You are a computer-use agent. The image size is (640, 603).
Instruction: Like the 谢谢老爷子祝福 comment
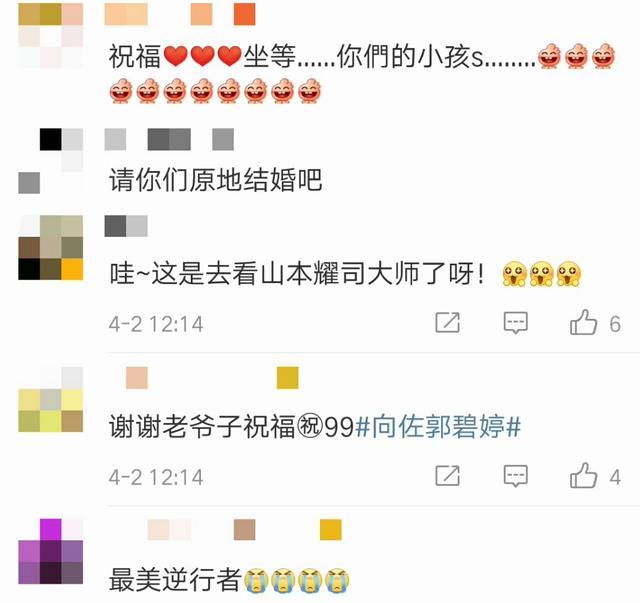[583, 476]
